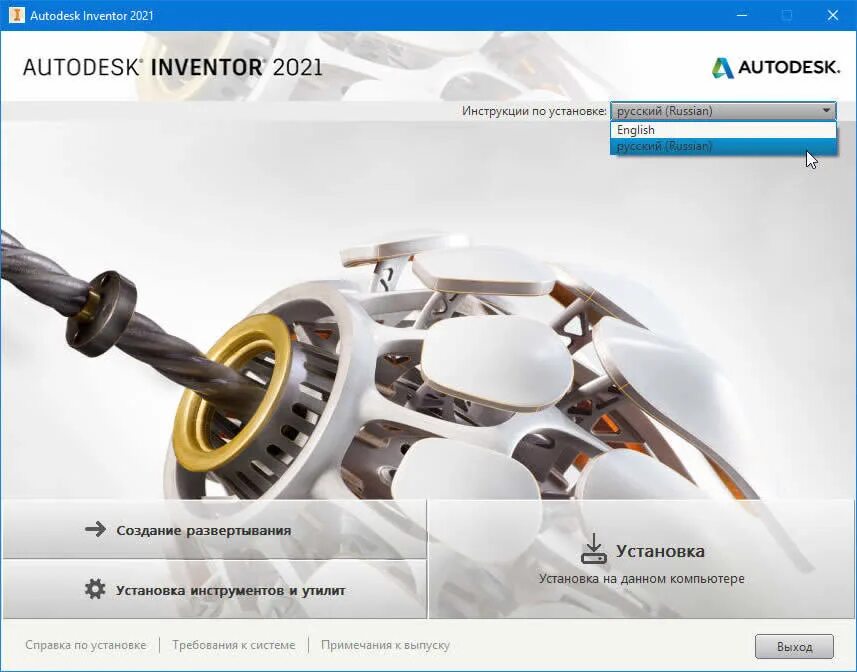
Task: Click the arrow icon beside Создание развертывания
Action: (96, 529)
